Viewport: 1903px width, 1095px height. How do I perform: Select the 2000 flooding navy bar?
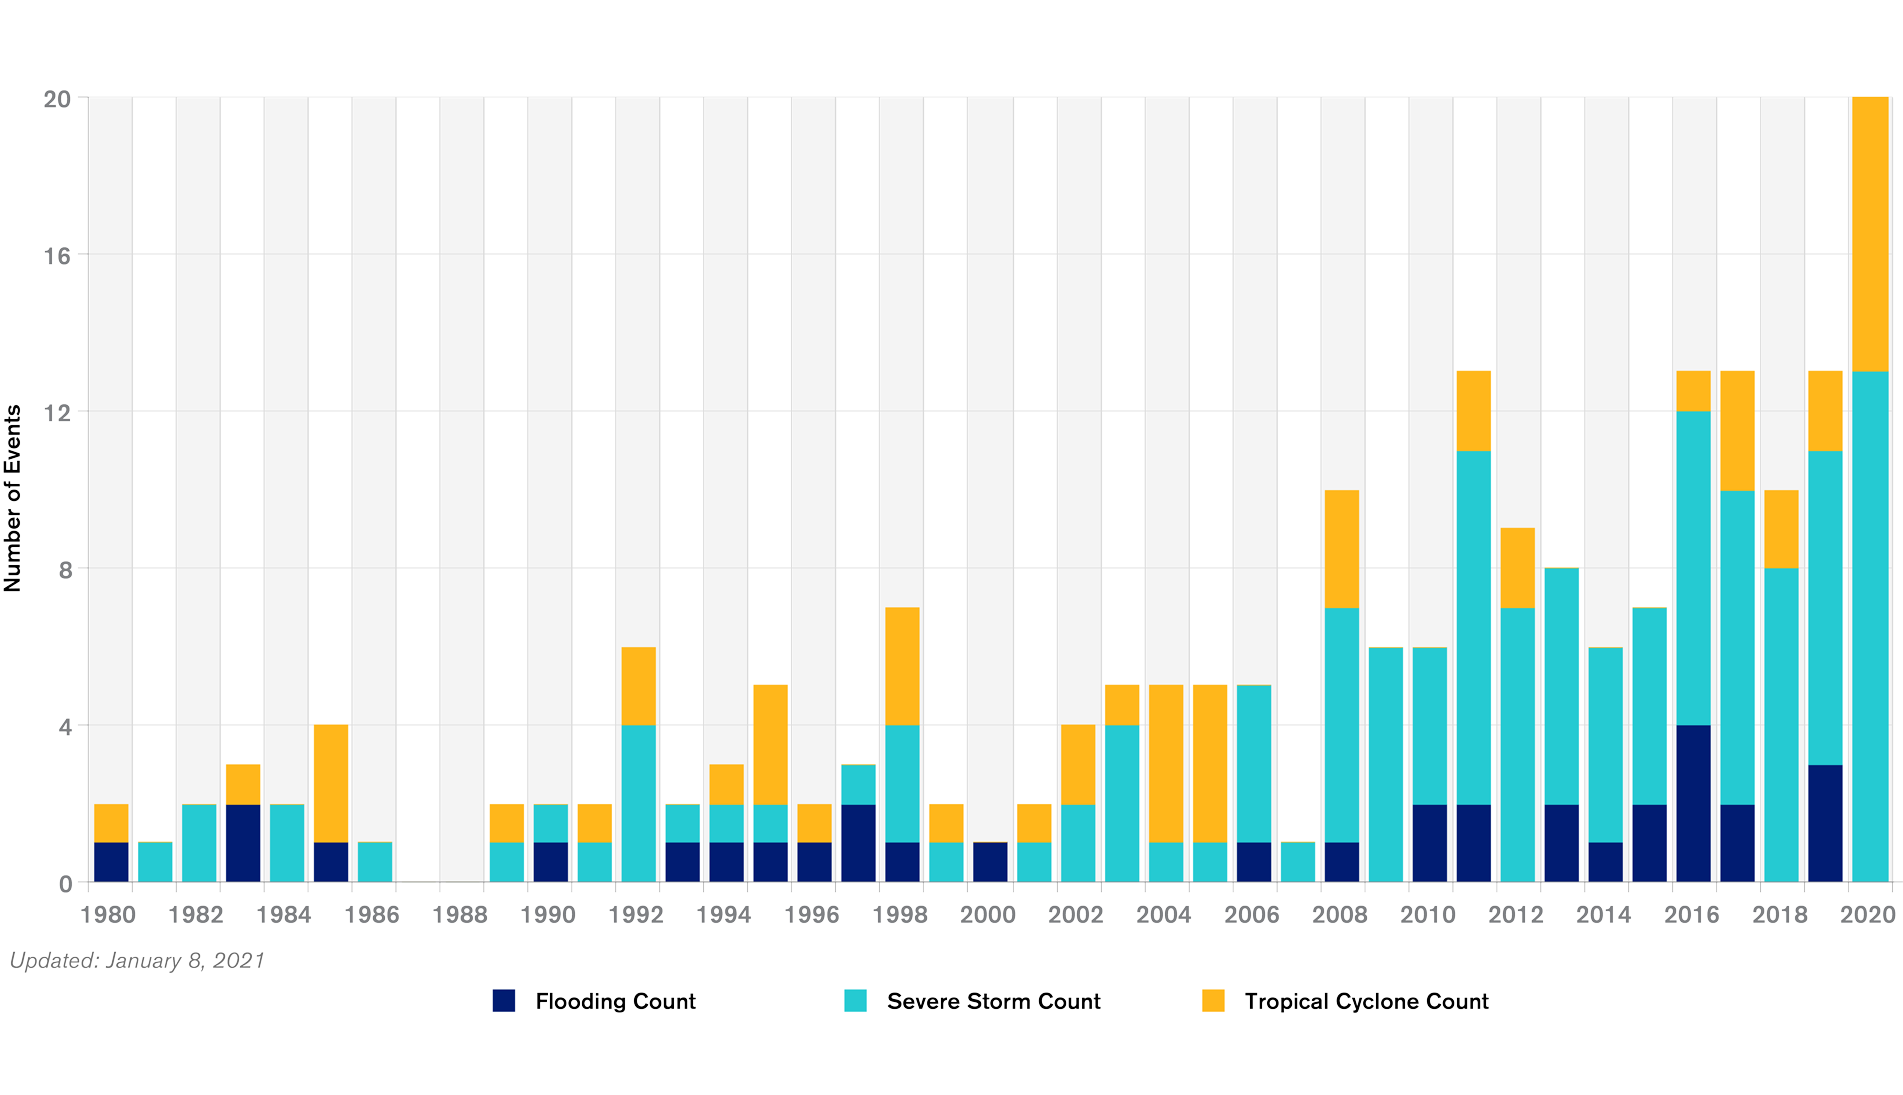pos(990,862)
